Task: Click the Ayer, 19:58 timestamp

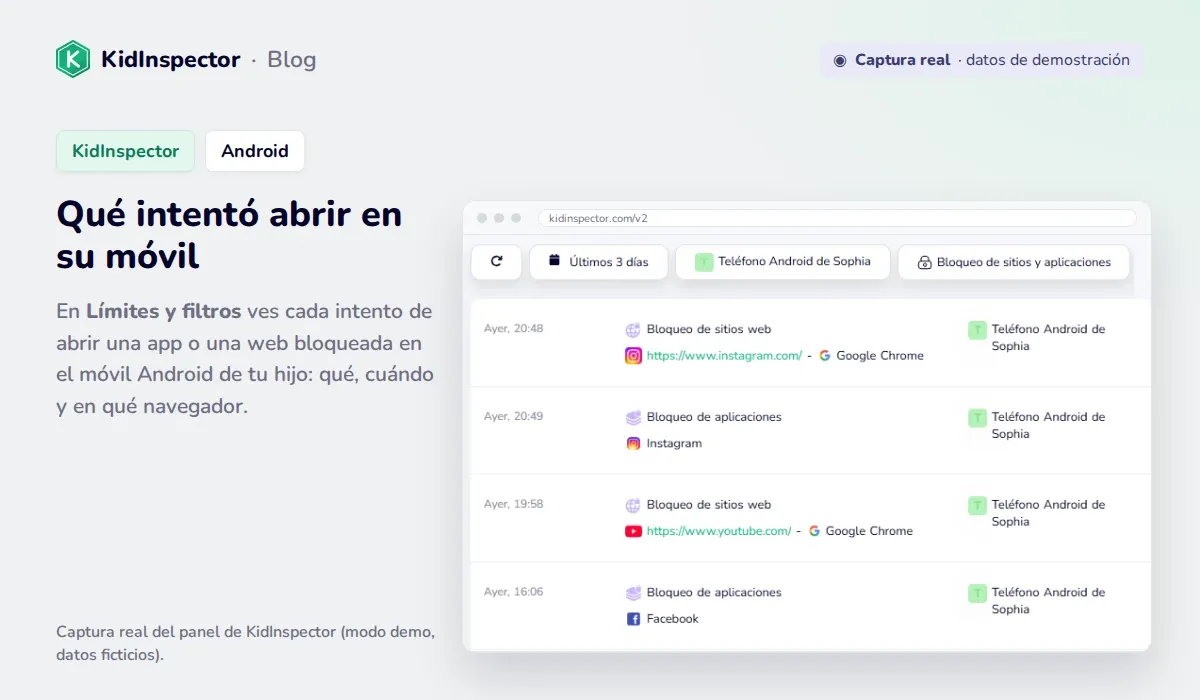Action: pos(513,504)
